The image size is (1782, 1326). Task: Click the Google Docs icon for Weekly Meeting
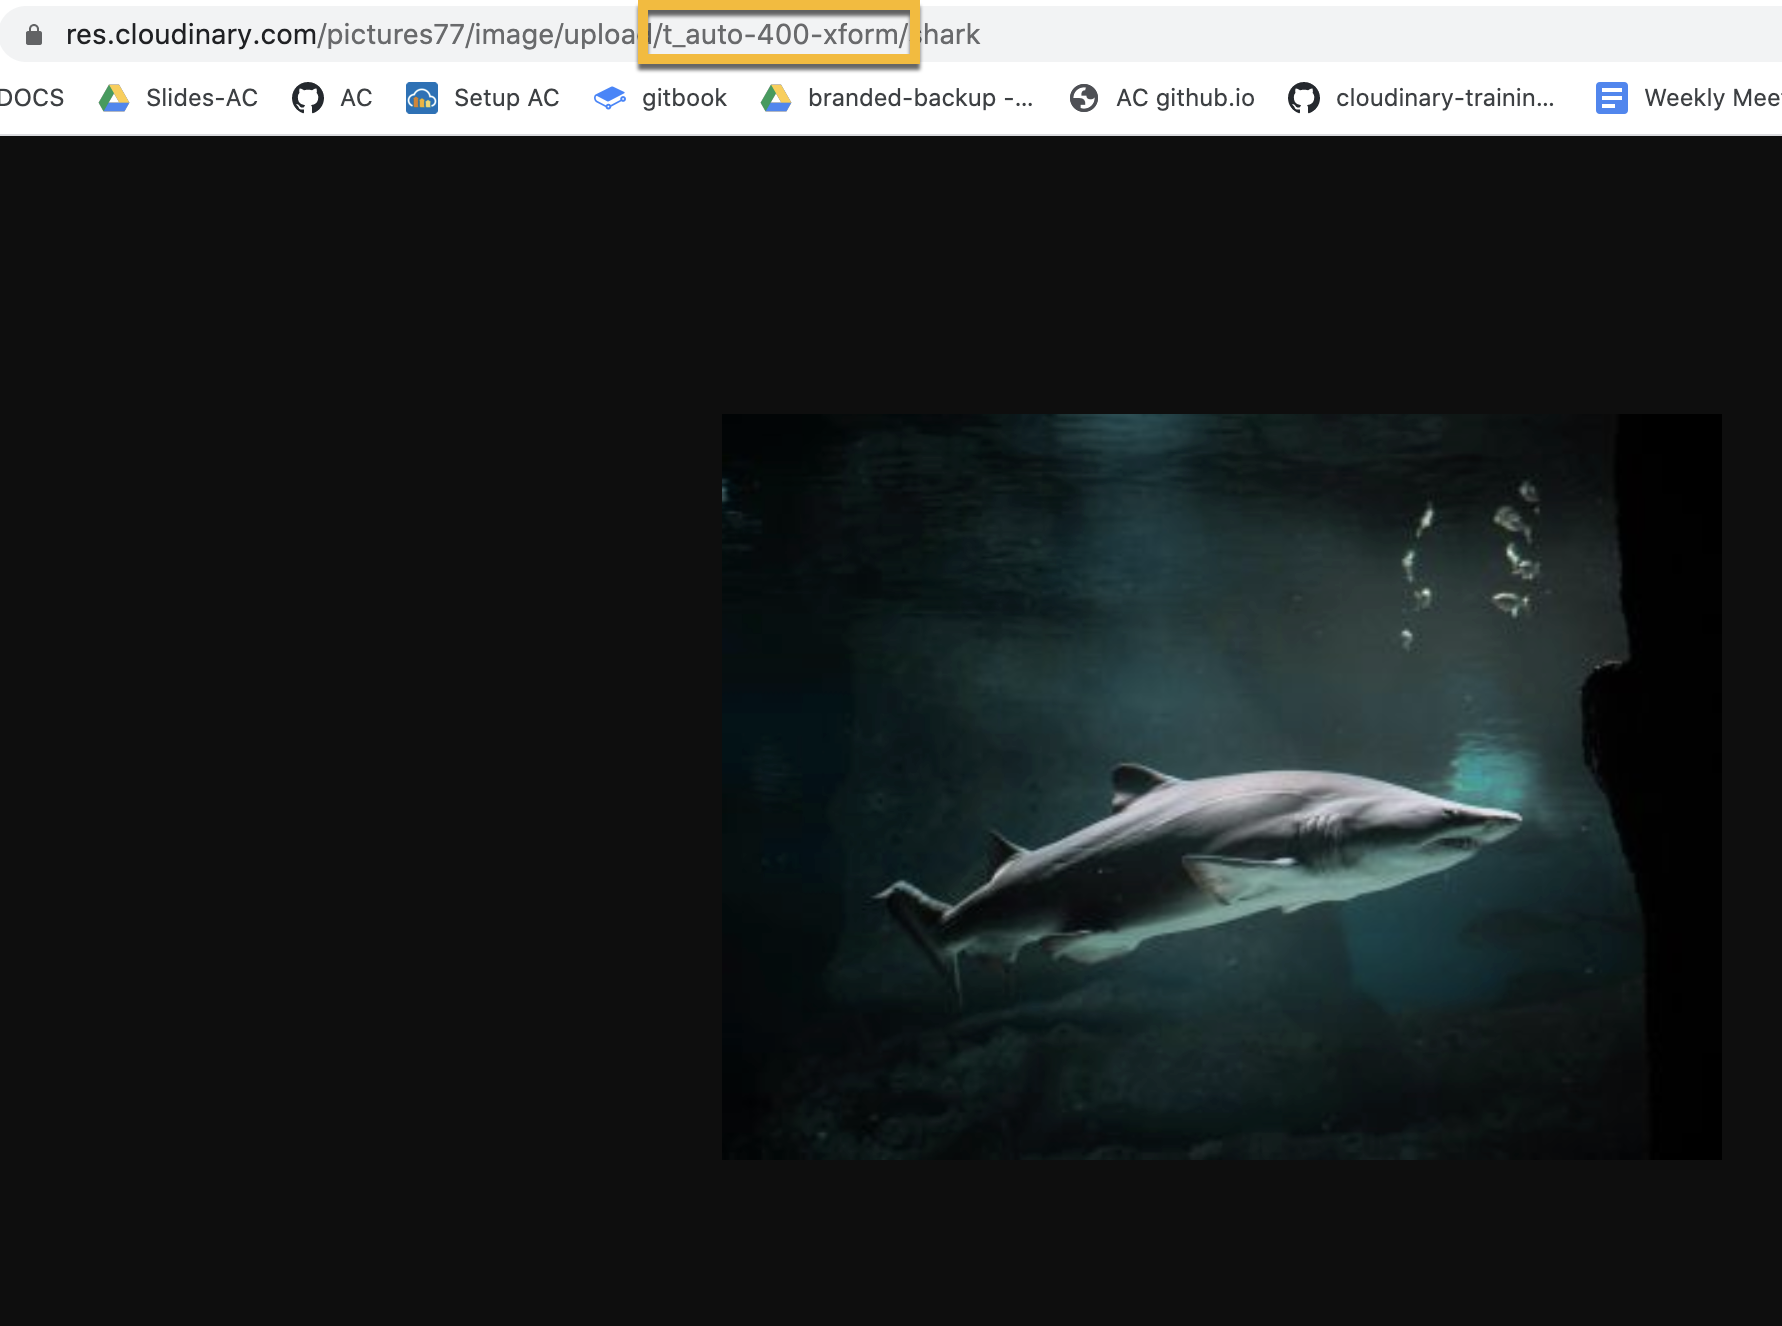[1612, 98]
